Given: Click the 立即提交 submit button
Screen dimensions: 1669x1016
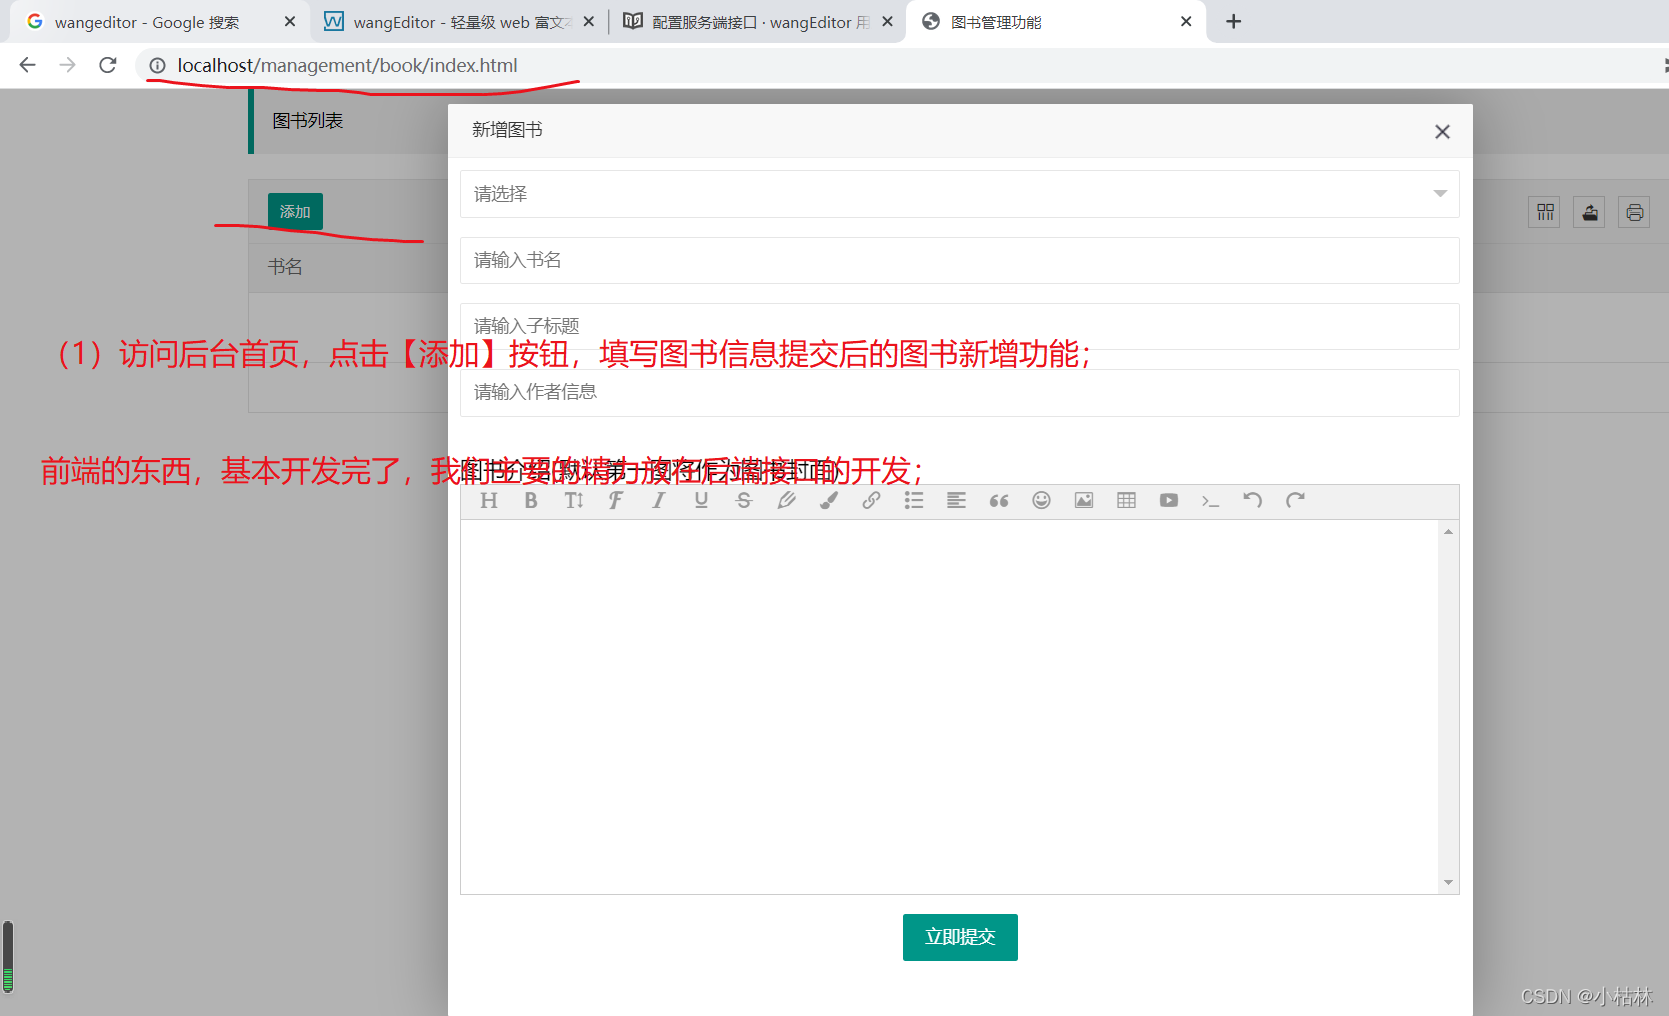Looking at the screenshot, I should pyautogui.click(x=959, y=937).
